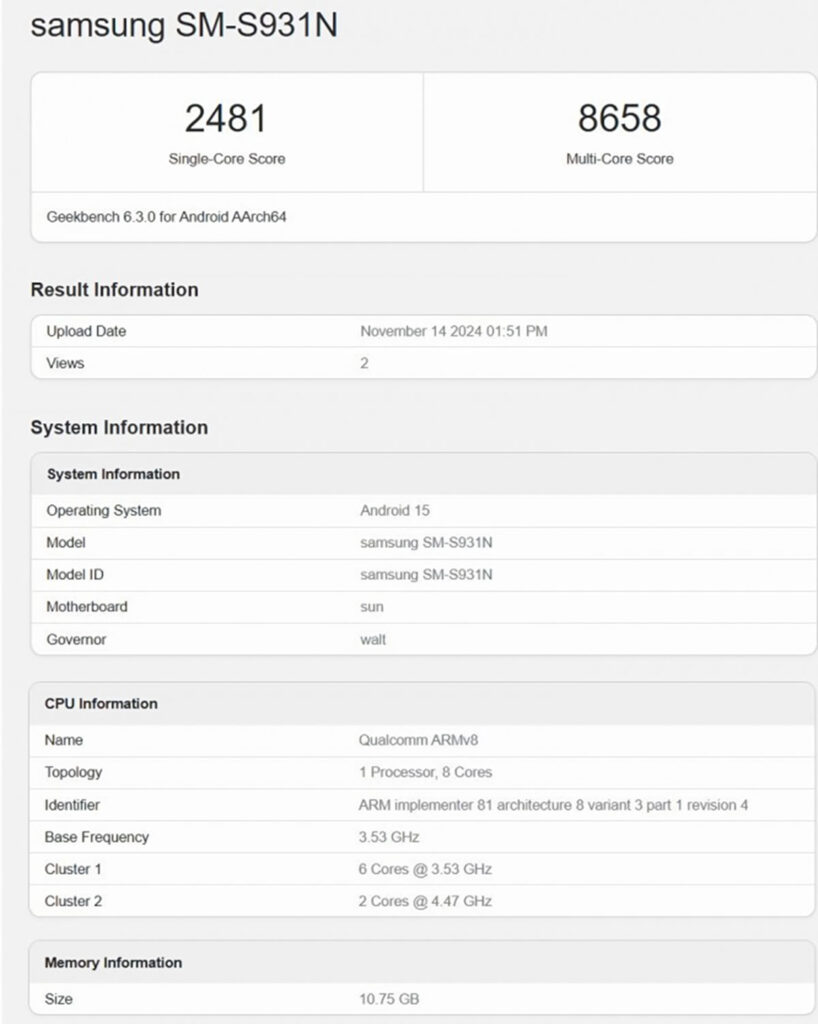Image resolution: width=818 pixels, height=1024 pixels.
Task: Click Geekbench 6.3.0 for Android AArch64 text
Action: pos(166,217)
